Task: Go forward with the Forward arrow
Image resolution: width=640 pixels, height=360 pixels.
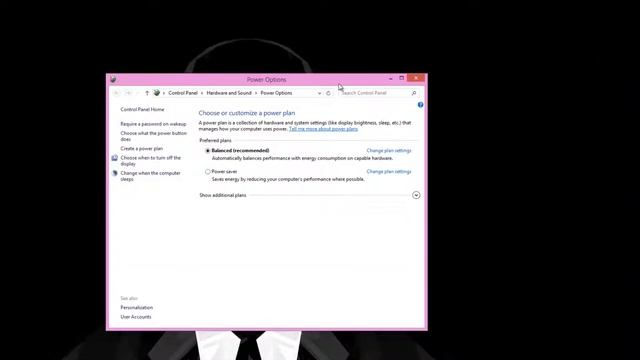Action: [x=128, y=93]
